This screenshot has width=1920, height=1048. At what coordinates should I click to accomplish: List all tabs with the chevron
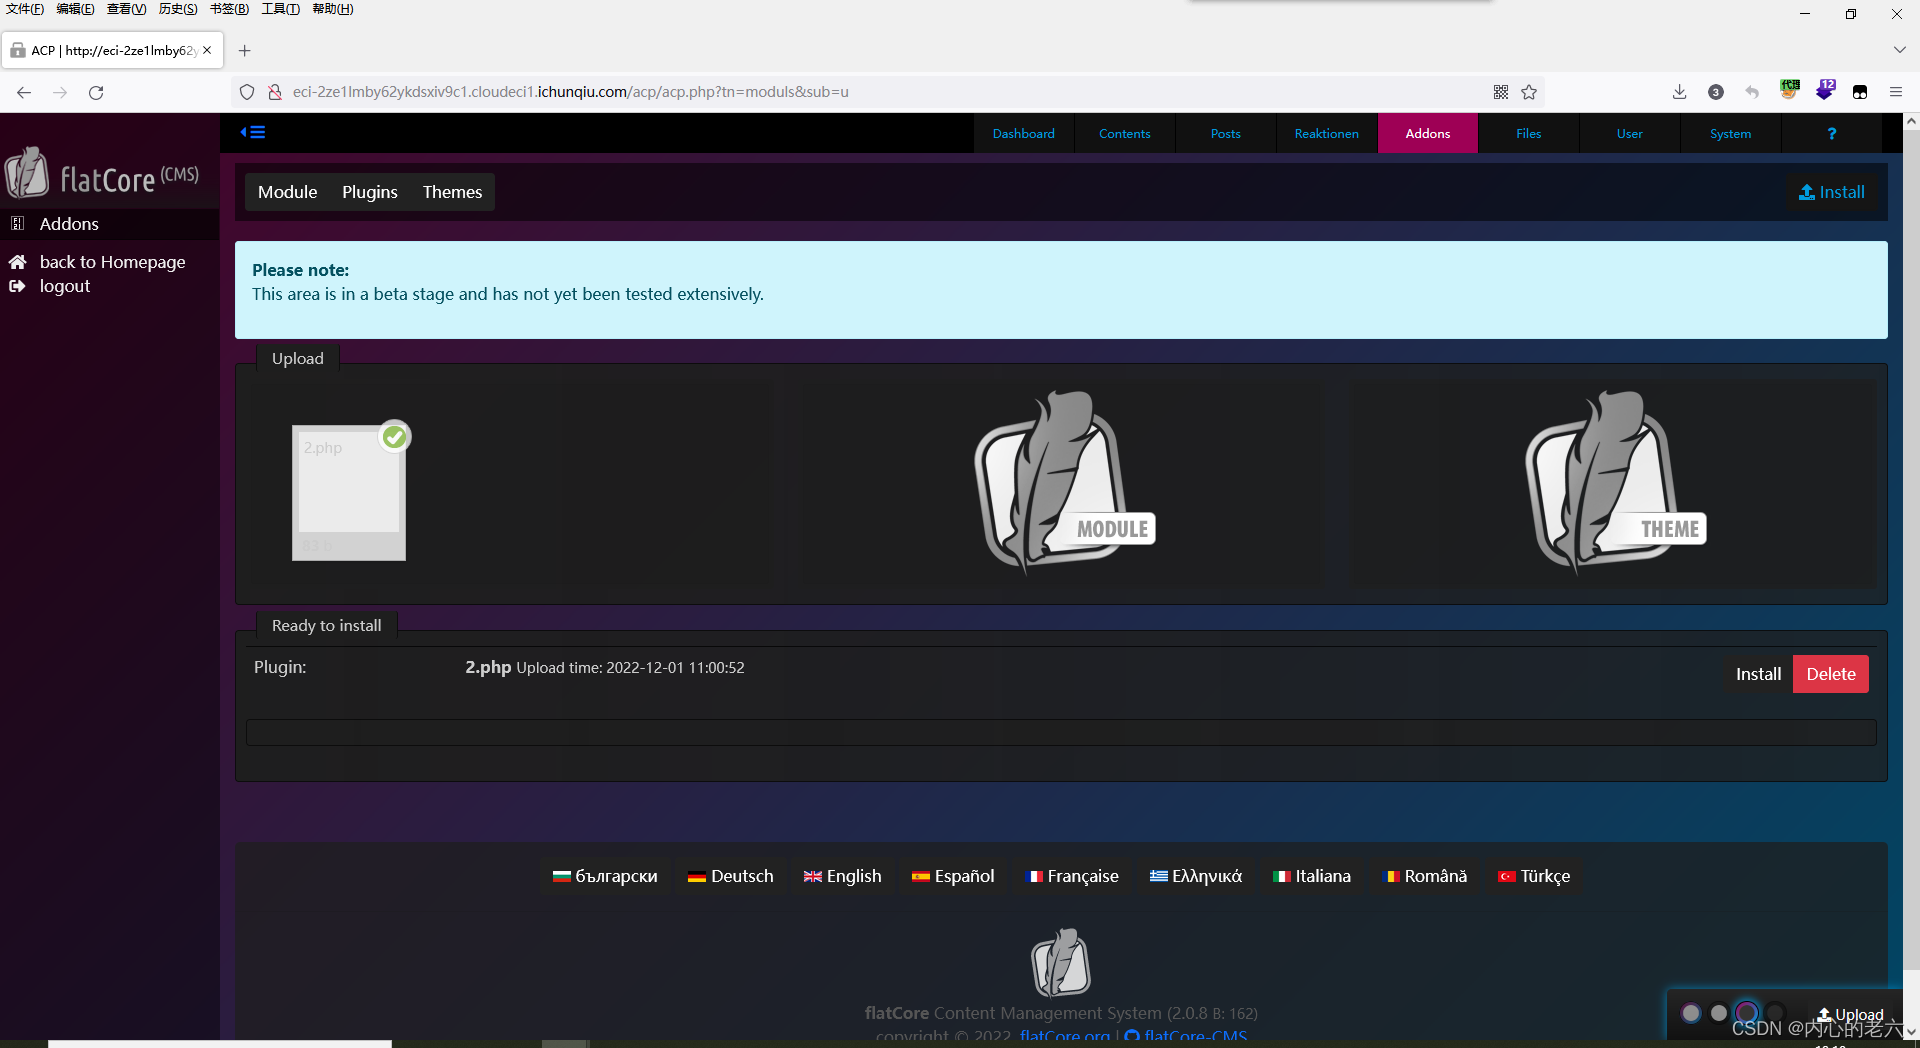1899,49
